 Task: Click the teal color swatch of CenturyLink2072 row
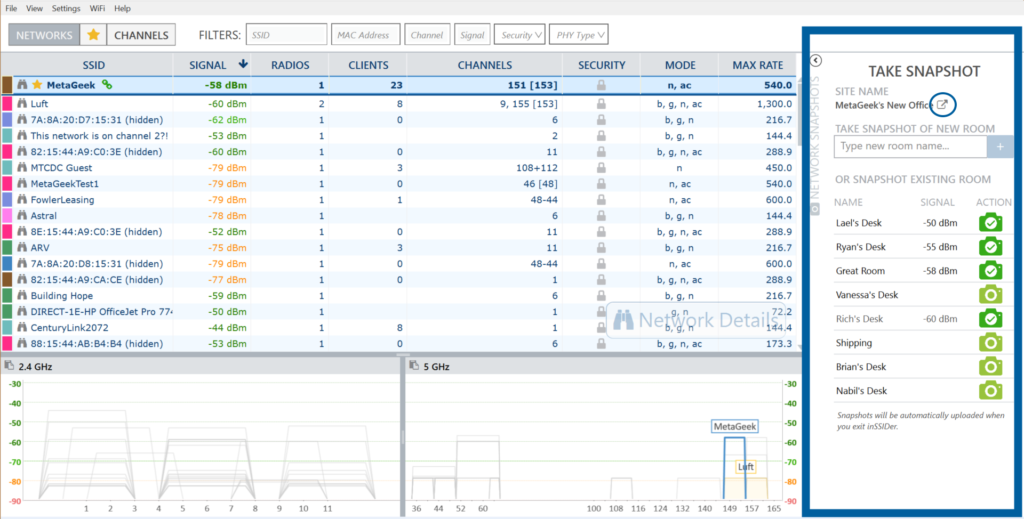point(7,328)
